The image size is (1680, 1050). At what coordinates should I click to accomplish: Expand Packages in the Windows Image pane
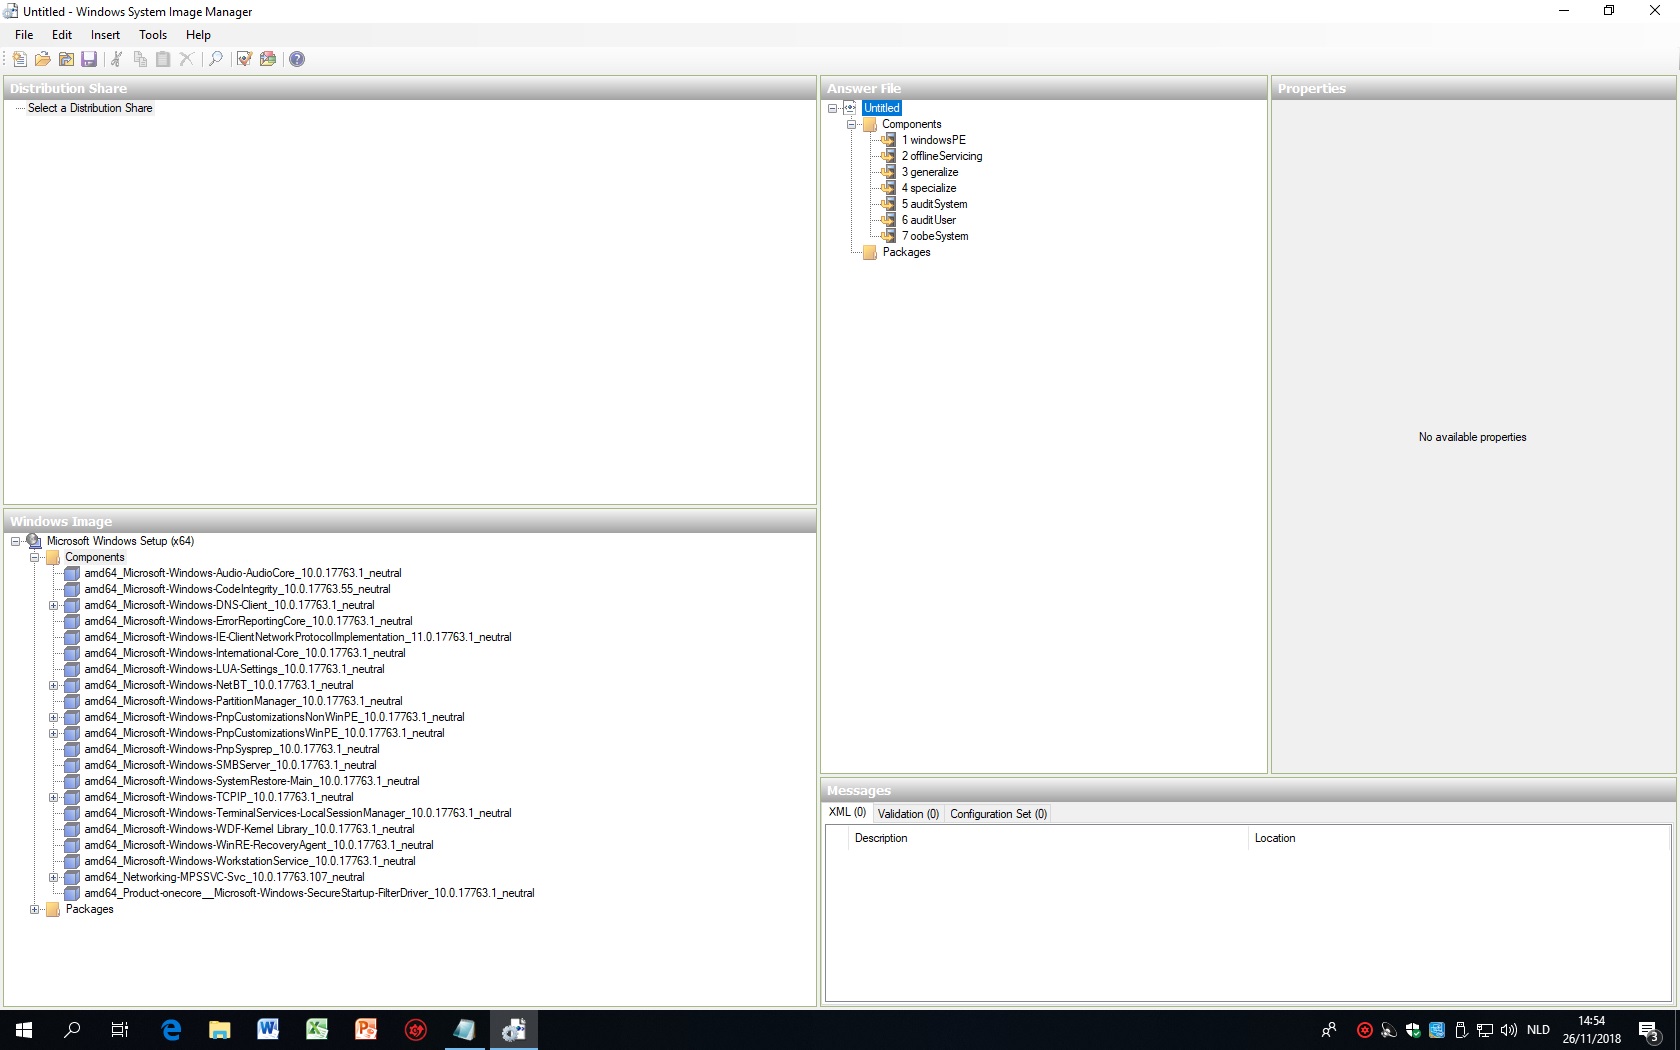click(x=34, y=909)
